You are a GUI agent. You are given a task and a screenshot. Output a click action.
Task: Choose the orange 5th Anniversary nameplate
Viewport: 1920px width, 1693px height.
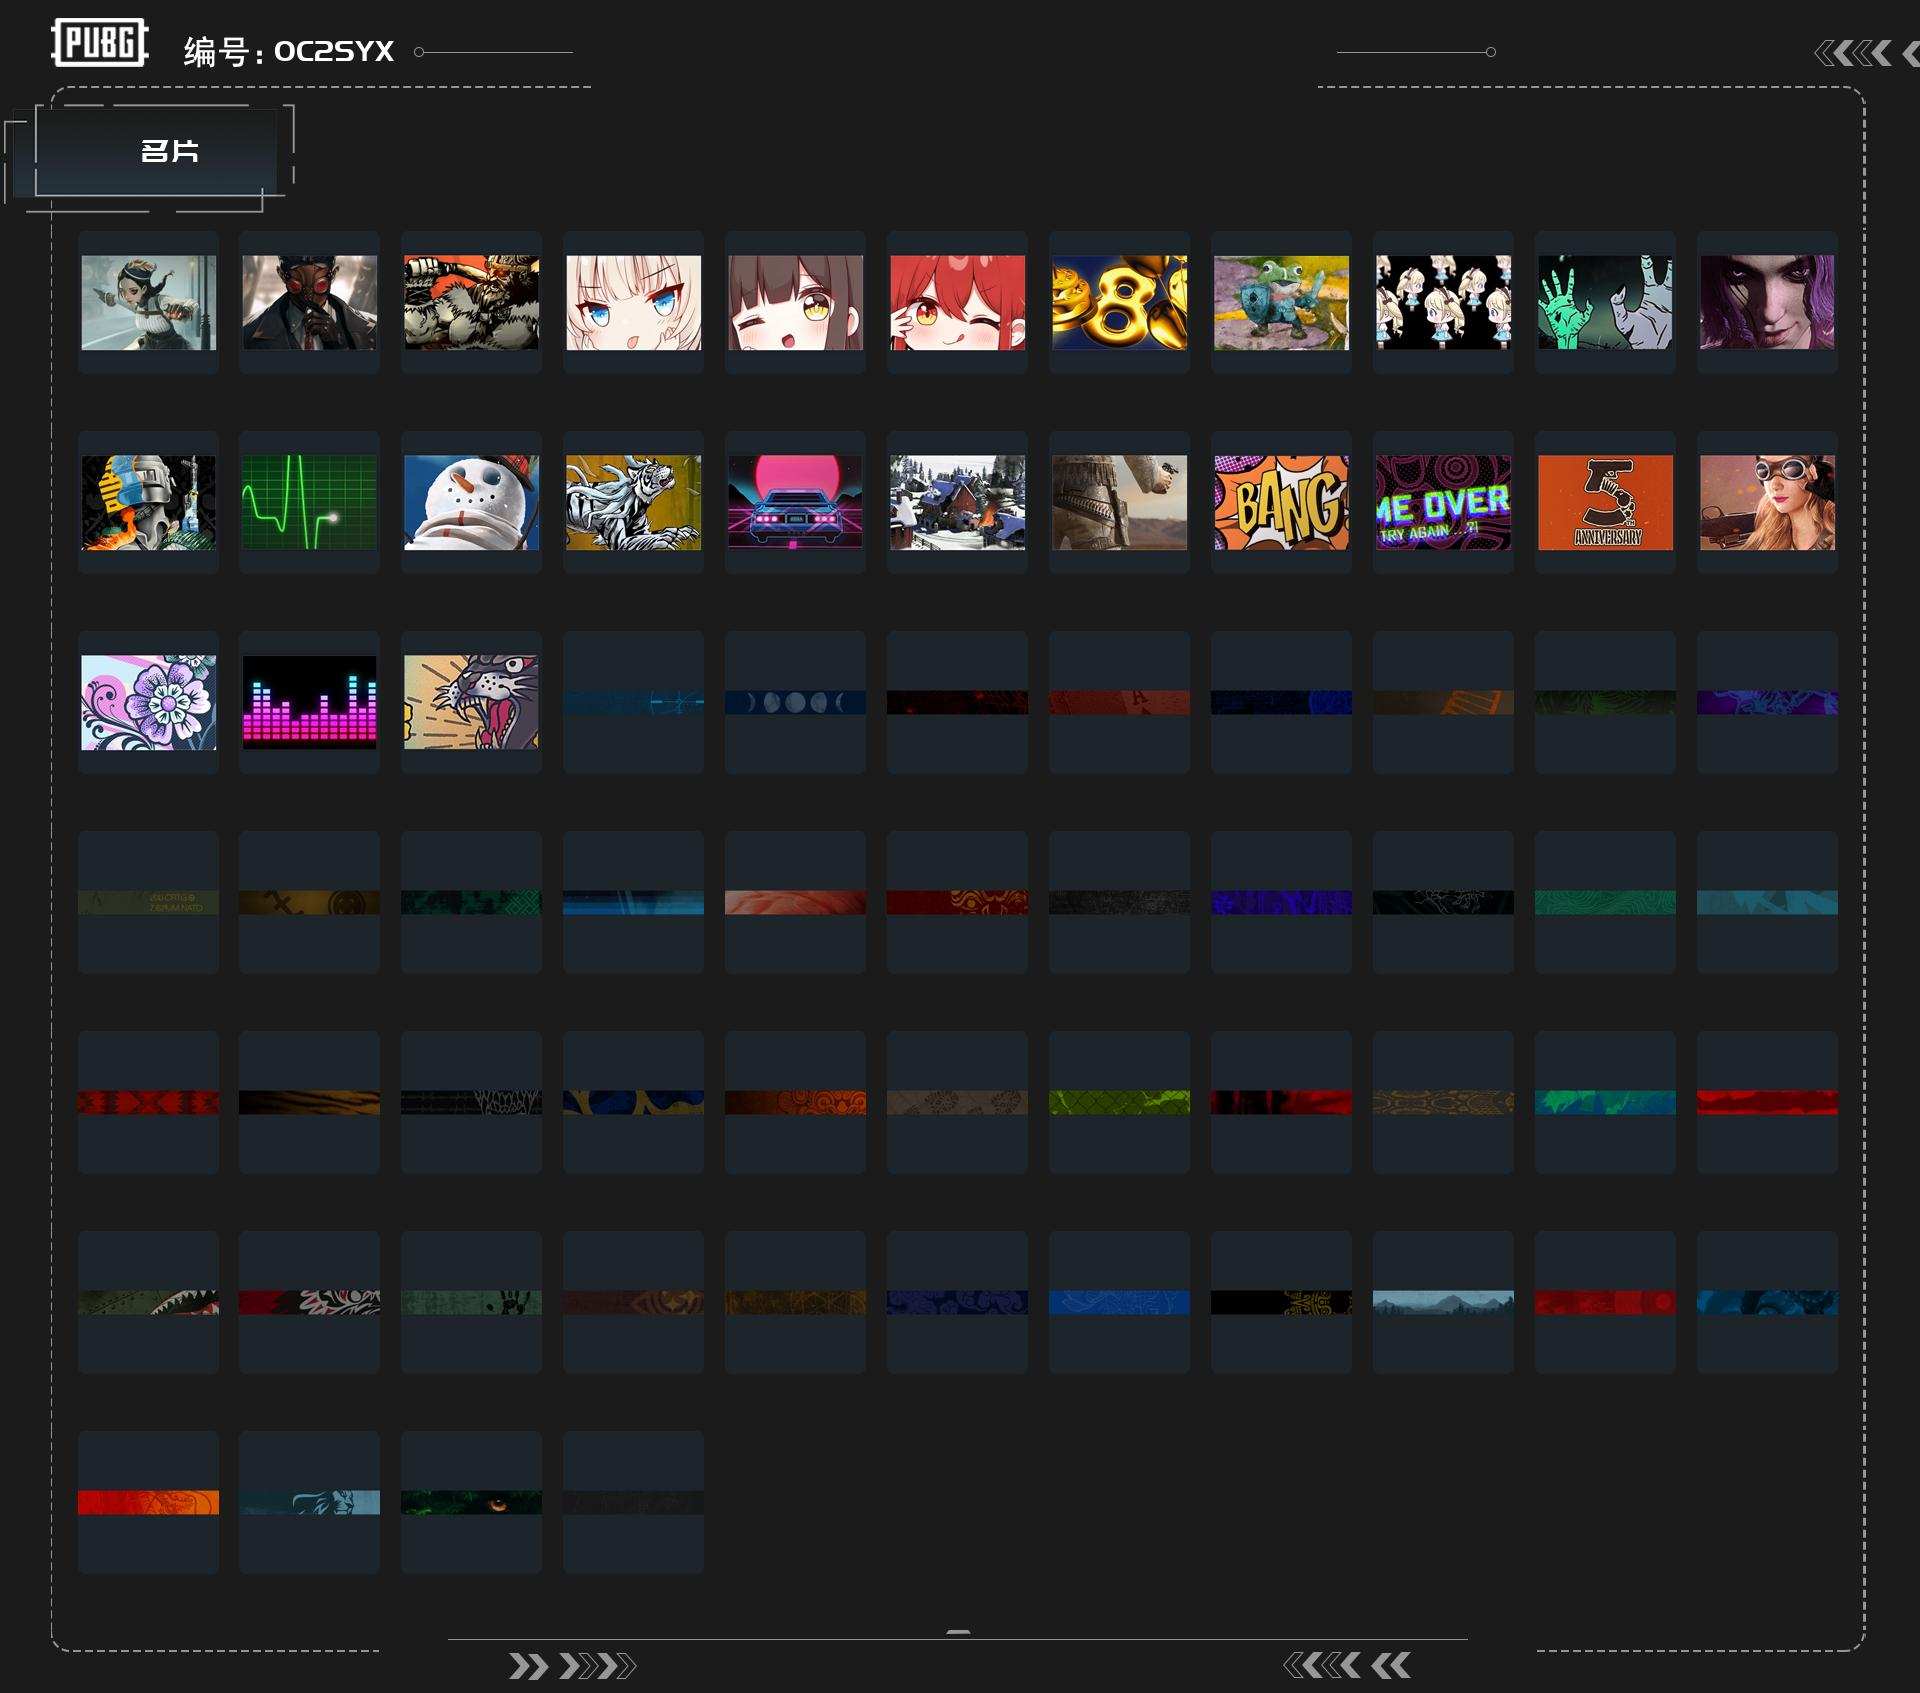coord(1606,502)
